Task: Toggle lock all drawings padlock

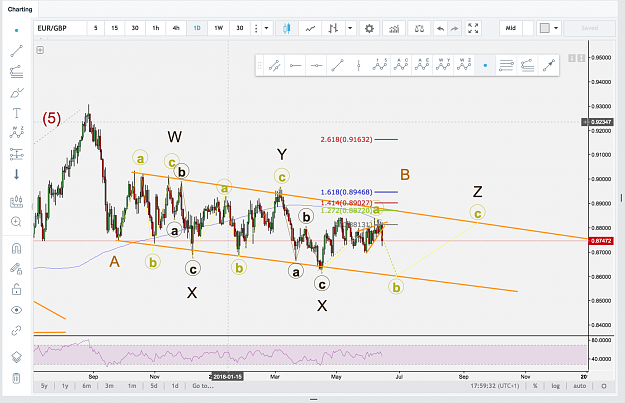Action: pyautogui.click(x=16, y=289)
